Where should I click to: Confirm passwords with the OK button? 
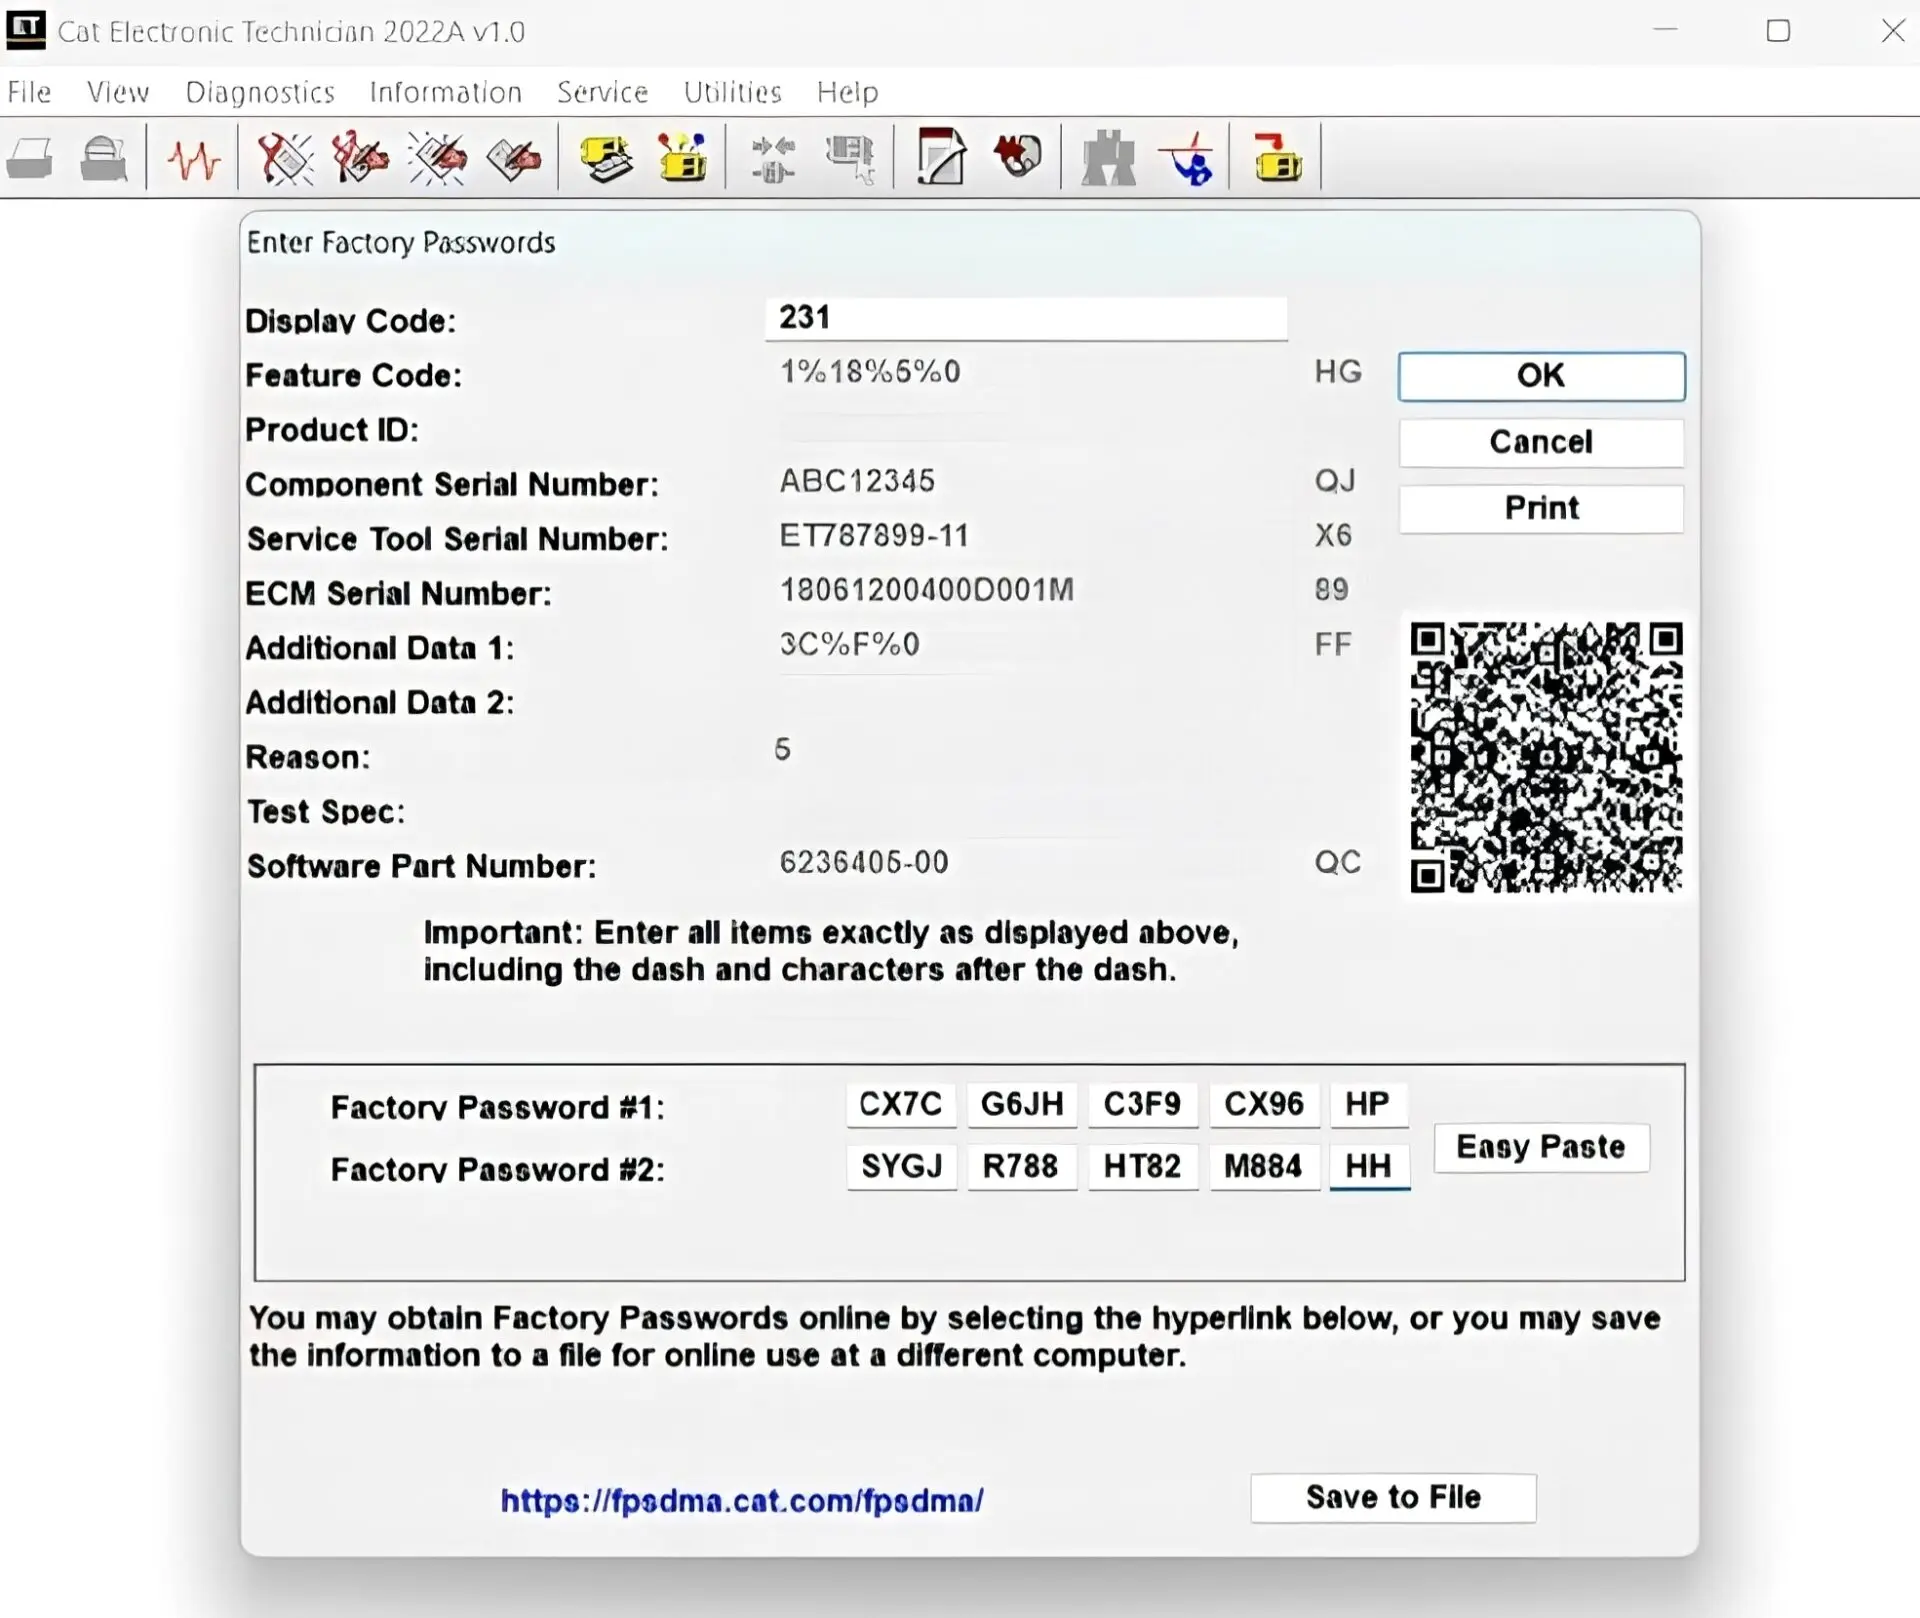(1541, 376)
